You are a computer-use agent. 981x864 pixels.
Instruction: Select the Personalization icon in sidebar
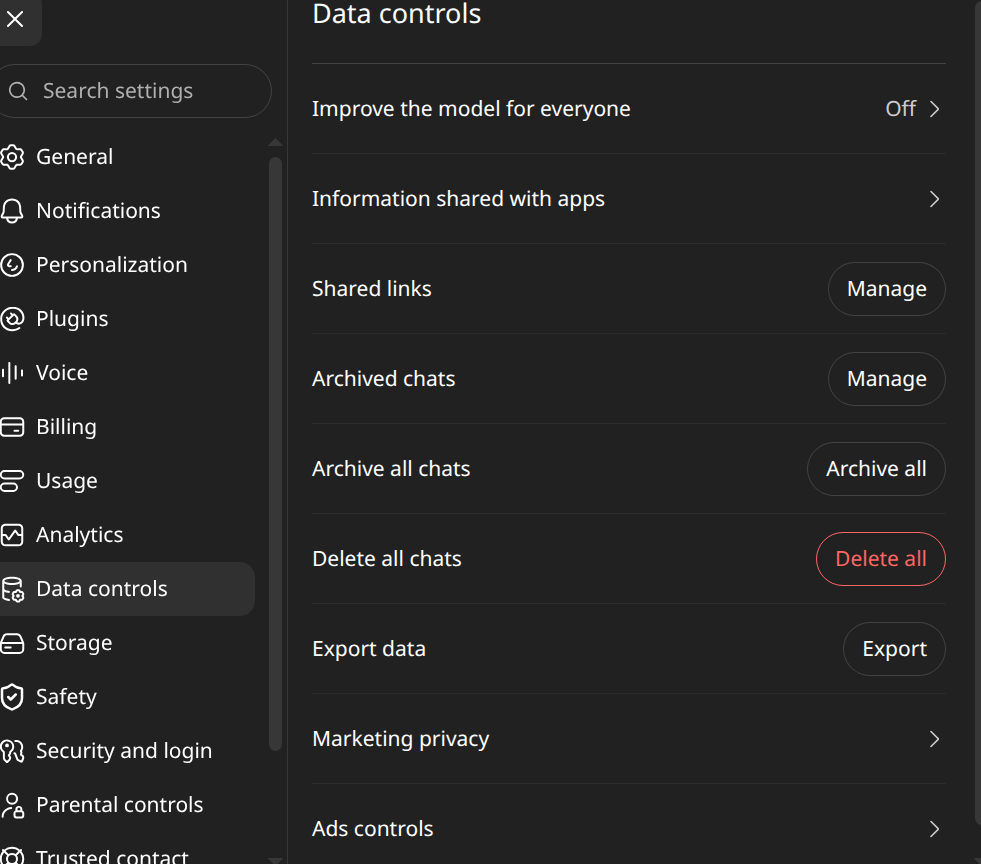click(12, 265)
